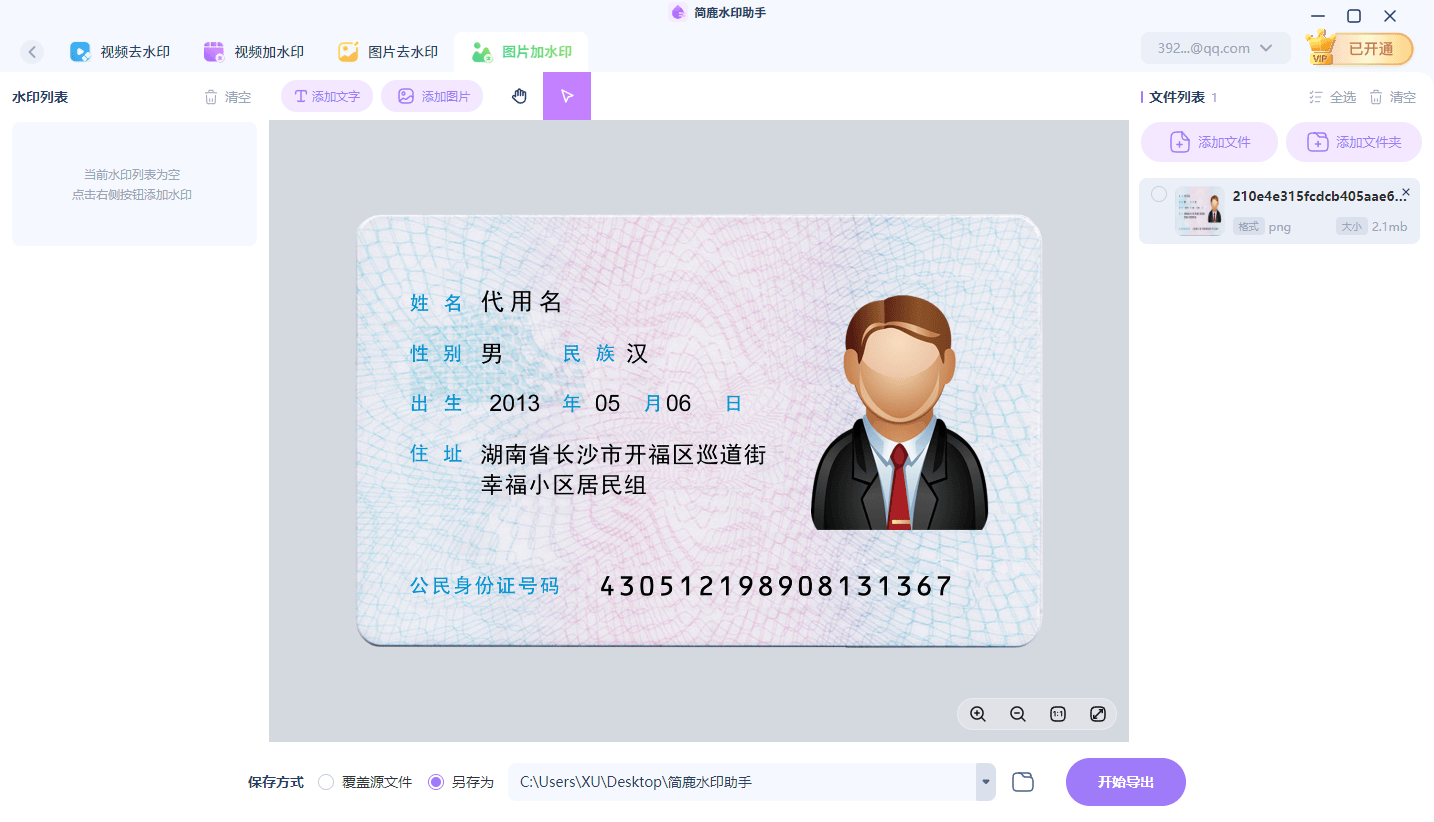Click the VIP 已开通 badge
This screenshot has height=822, width=1434.
(x=1360, y=48)
